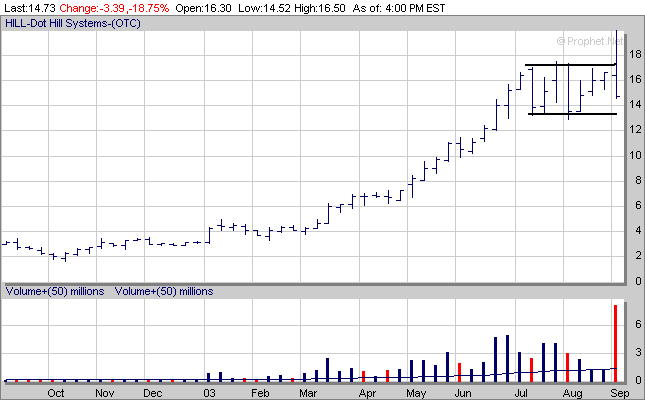Click the second 'Volume+(50) millions' label
645x400 pixels.
(x=164, y=291)
